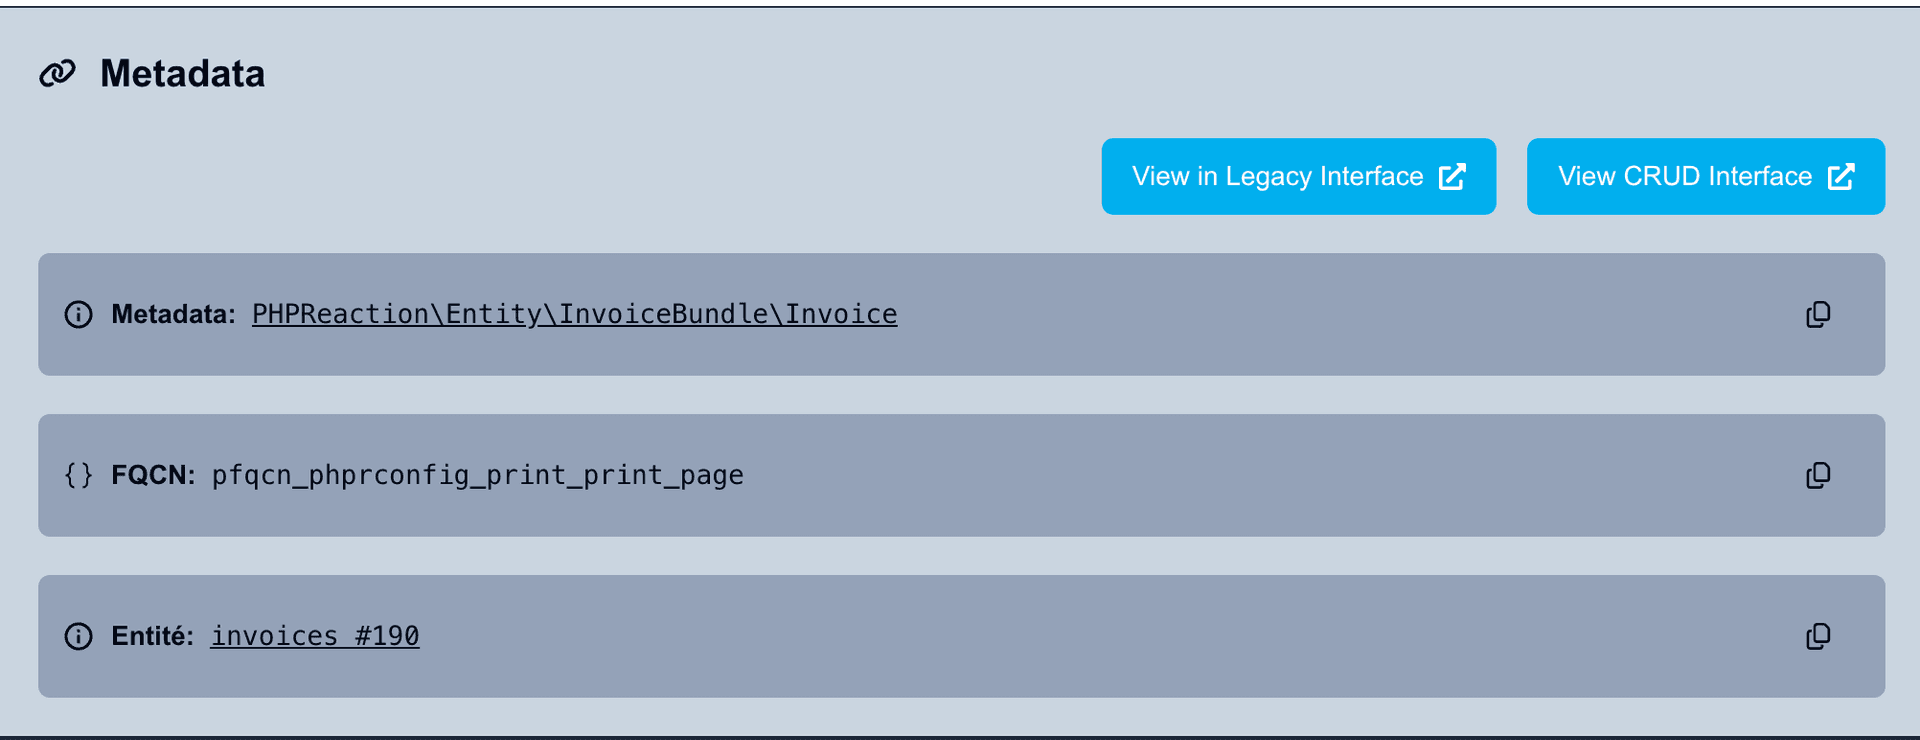Open the View CRUD Interface page
The width and height of the screenshot is (1920, 740).
click(1704, 176)
